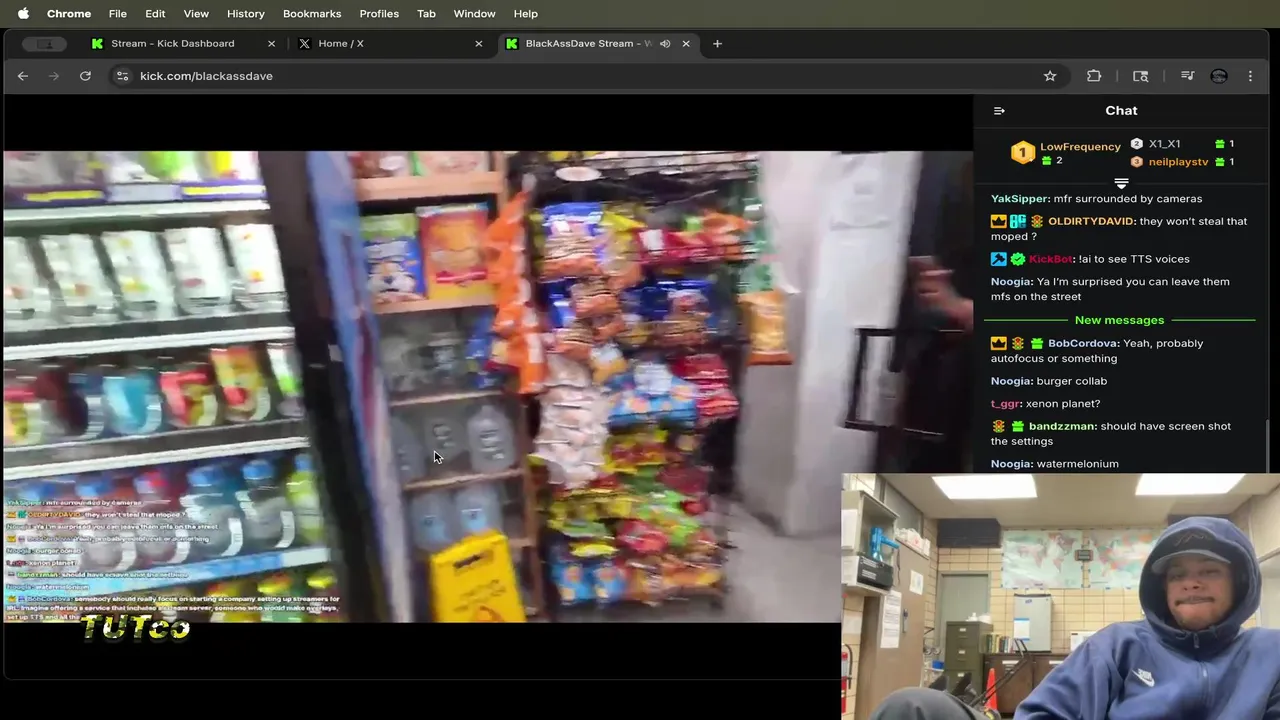The width and height of the screenshot is (1280, 720).
Task: Go back to the previous page
Action: (x=23, y=76)
